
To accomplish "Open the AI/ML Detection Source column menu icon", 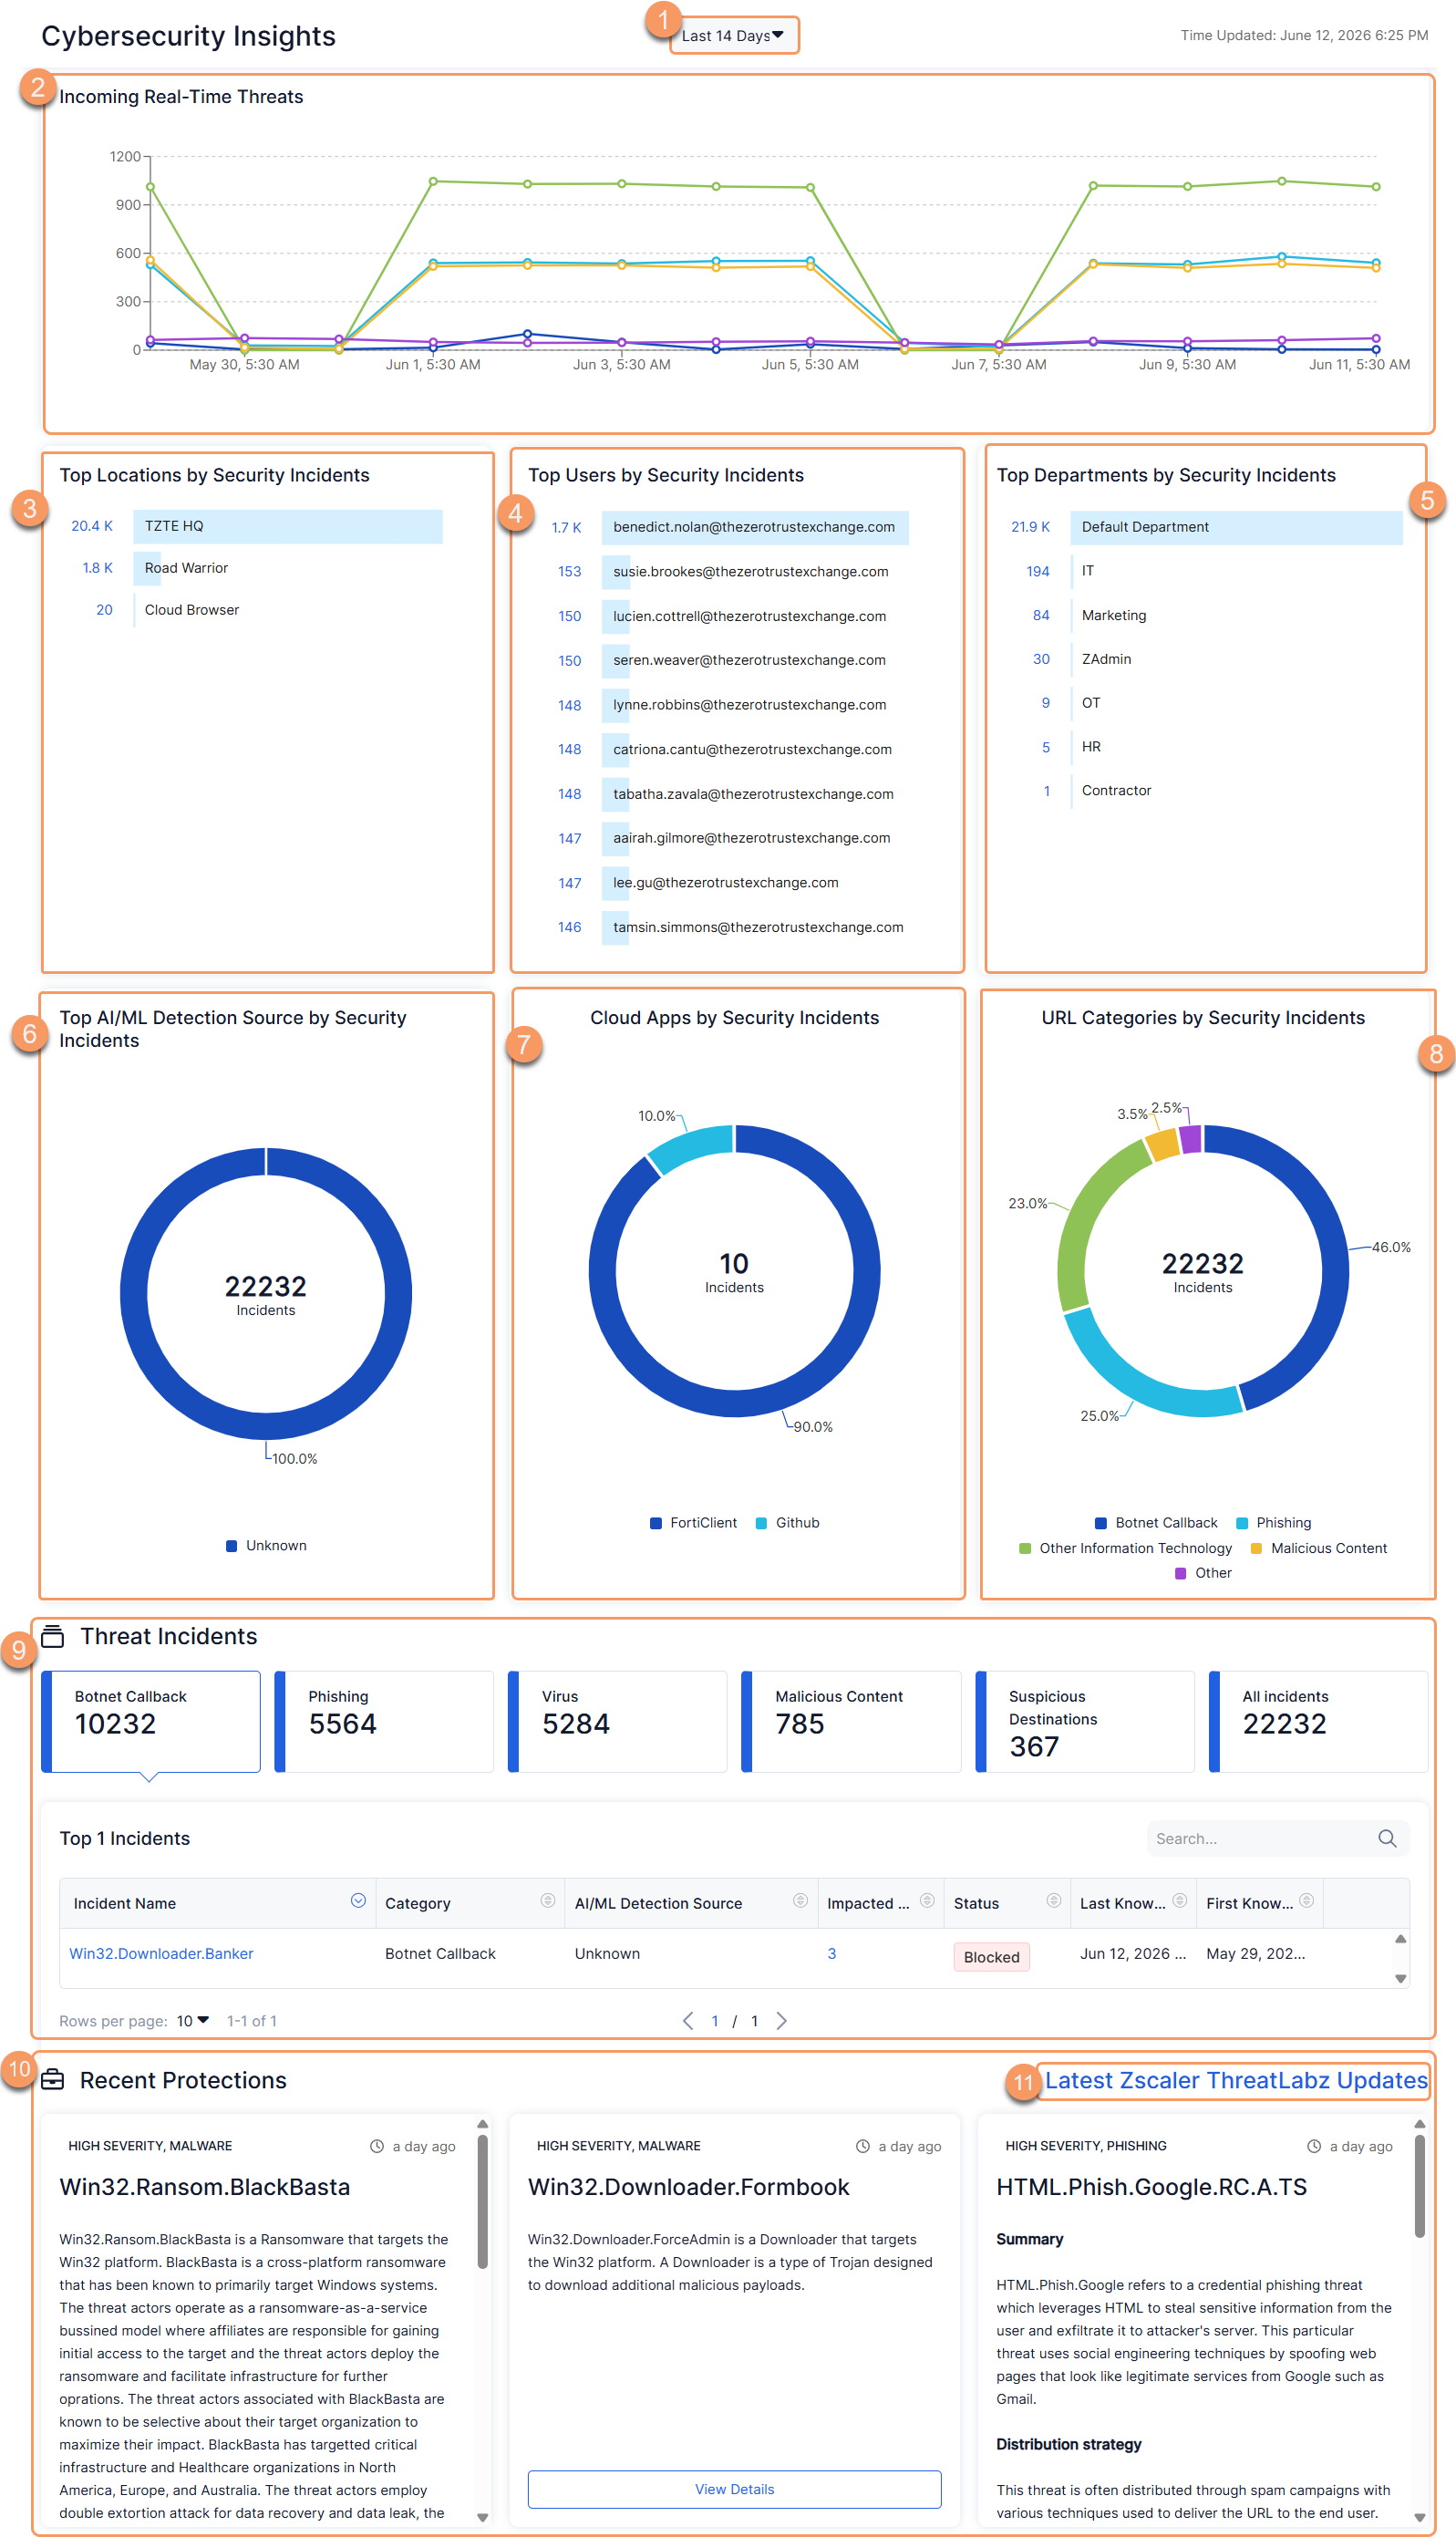I will pos(800,1901).
